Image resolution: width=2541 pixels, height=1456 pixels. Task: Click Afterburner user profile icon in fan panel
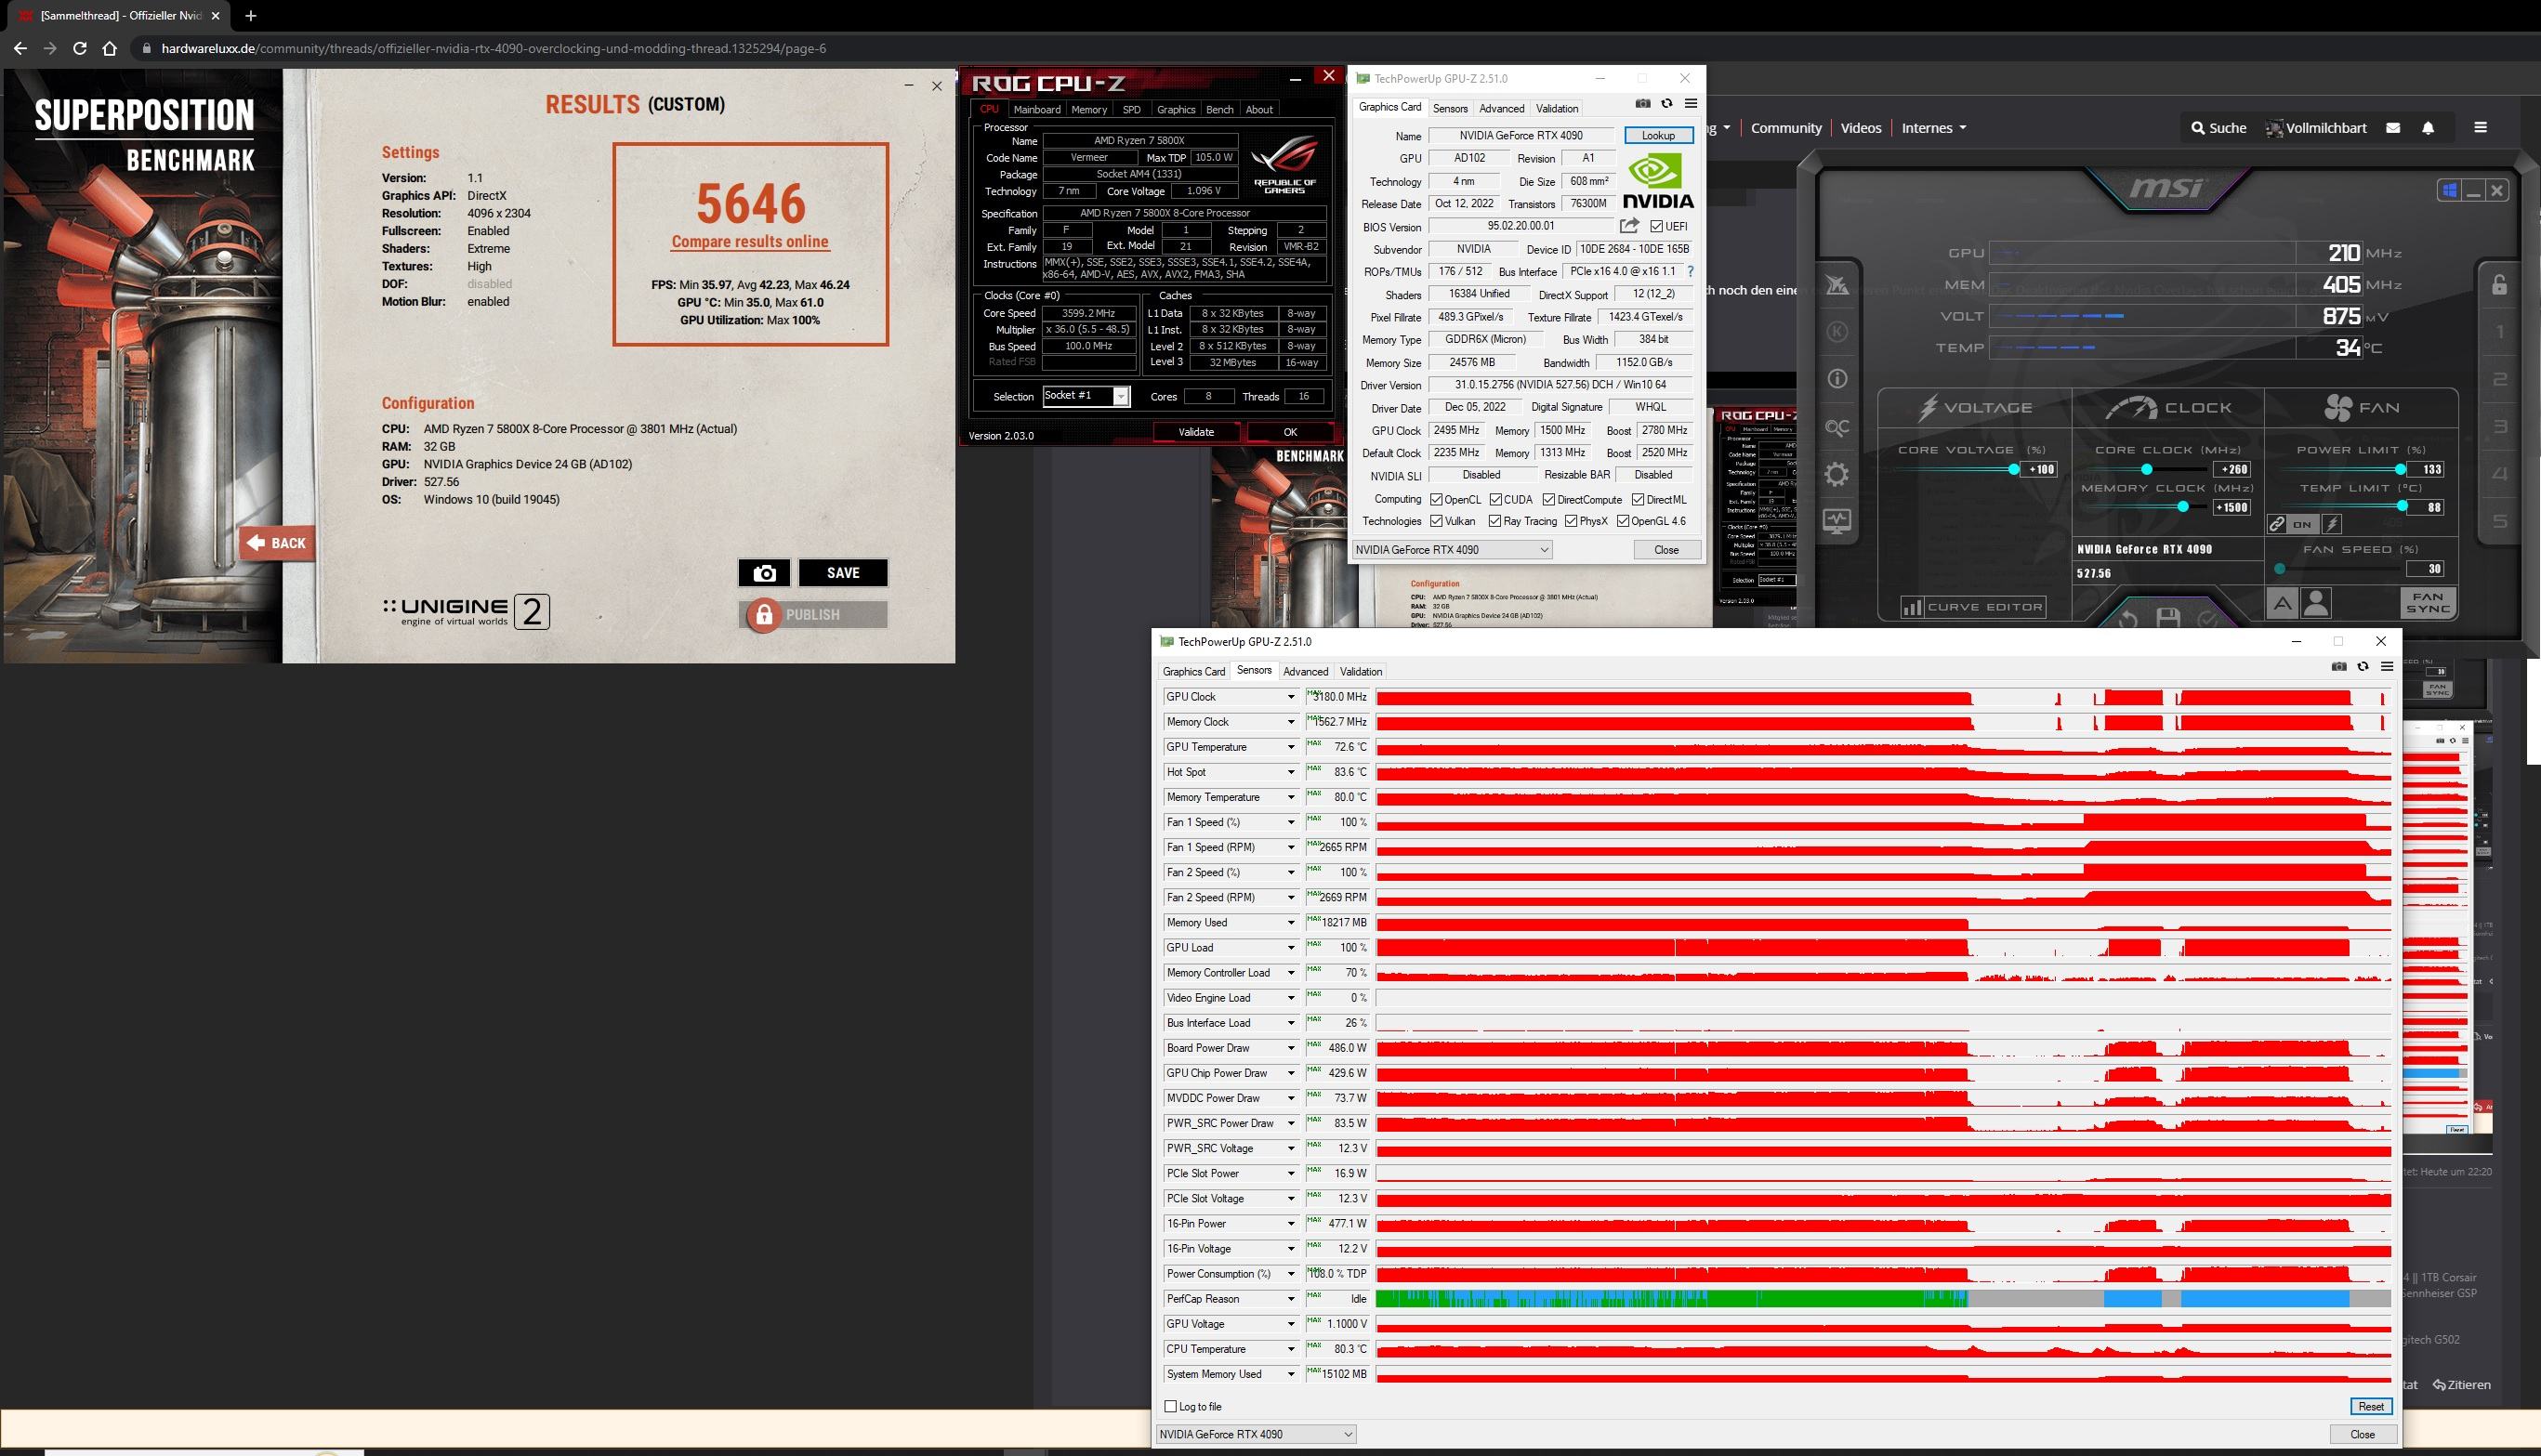click(2316, 603)
